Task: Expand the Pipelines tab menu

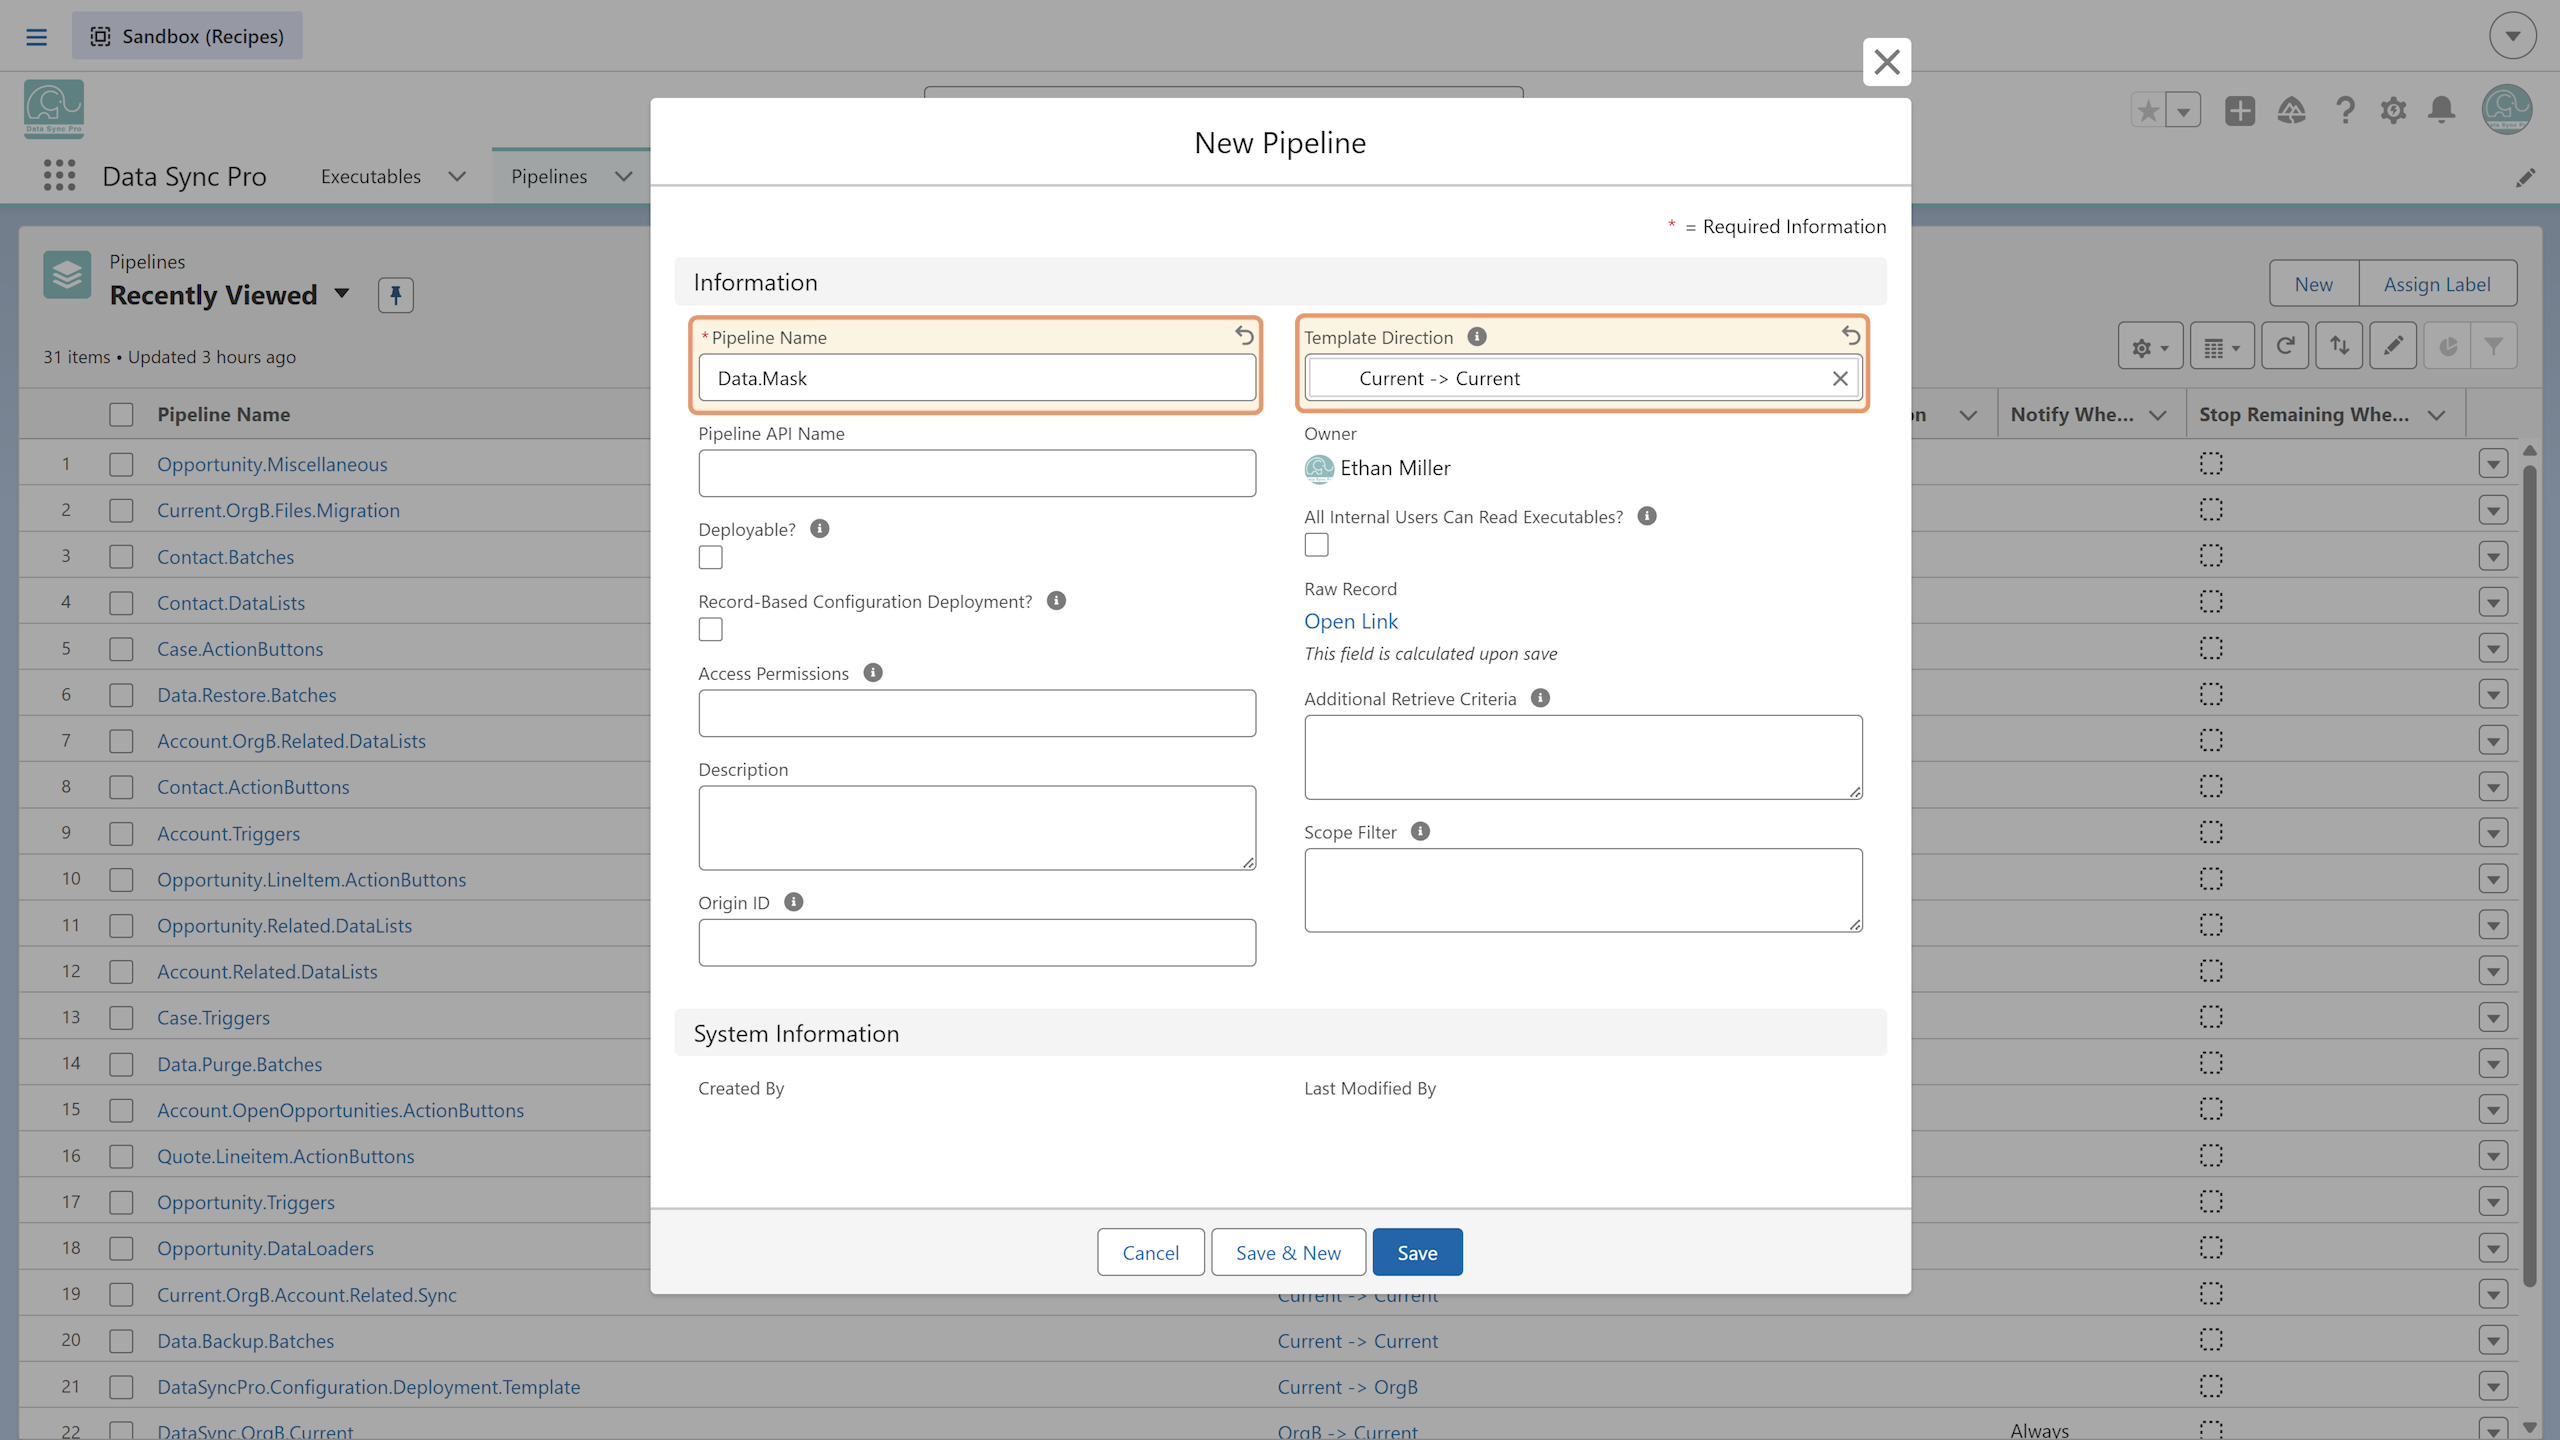Action: pos(624,177)
